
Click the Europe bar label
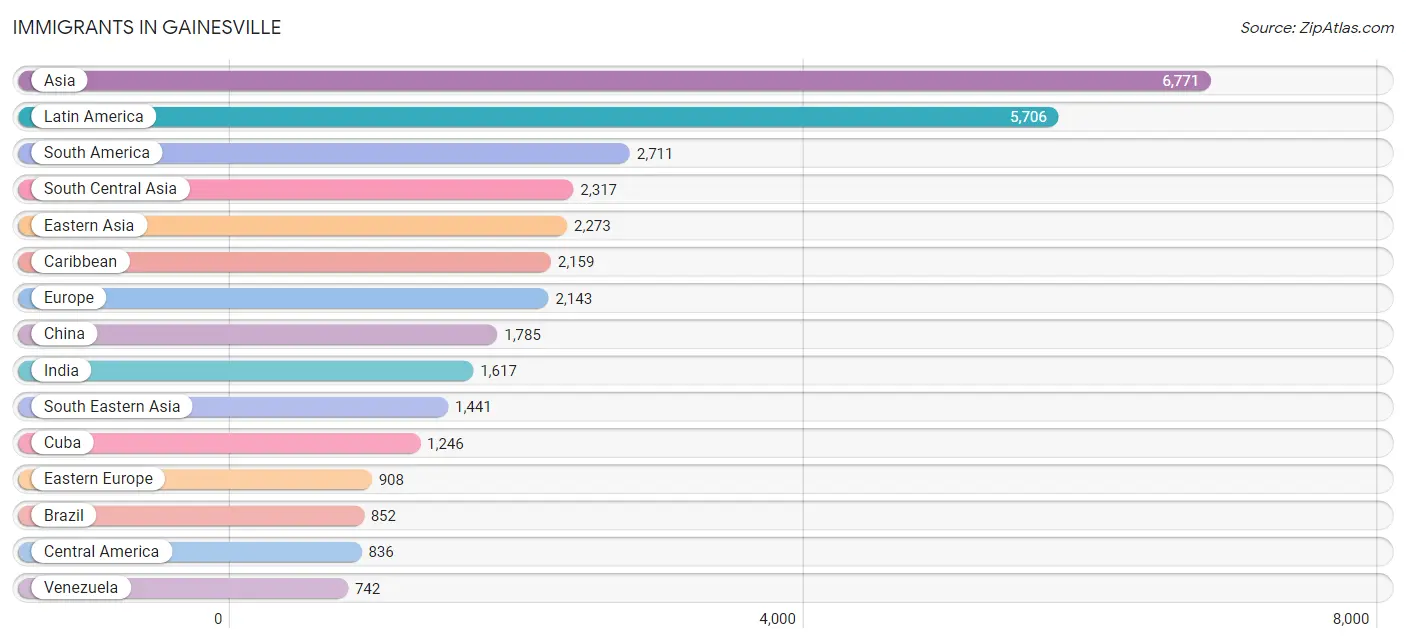pos(68,298)
